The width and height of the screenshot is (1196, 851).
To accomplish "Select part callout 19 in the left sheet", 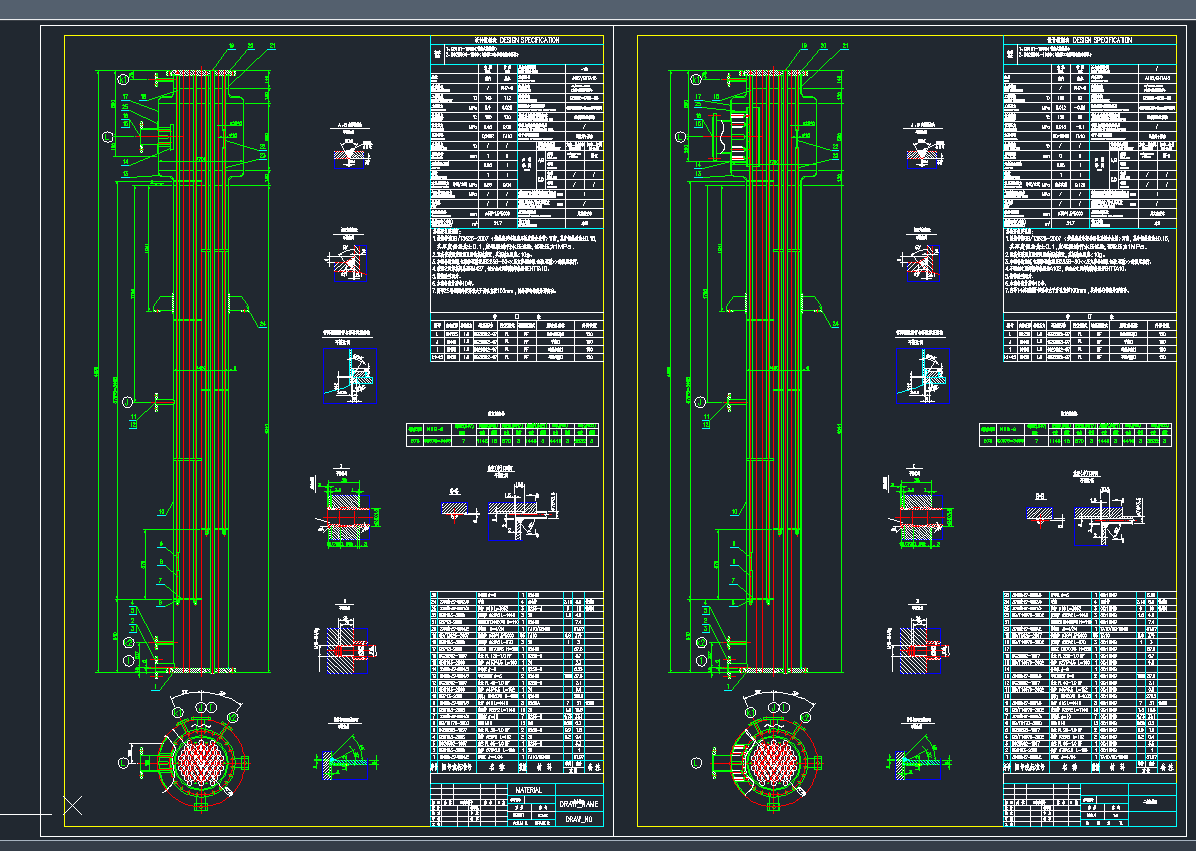I will (231, 46).
